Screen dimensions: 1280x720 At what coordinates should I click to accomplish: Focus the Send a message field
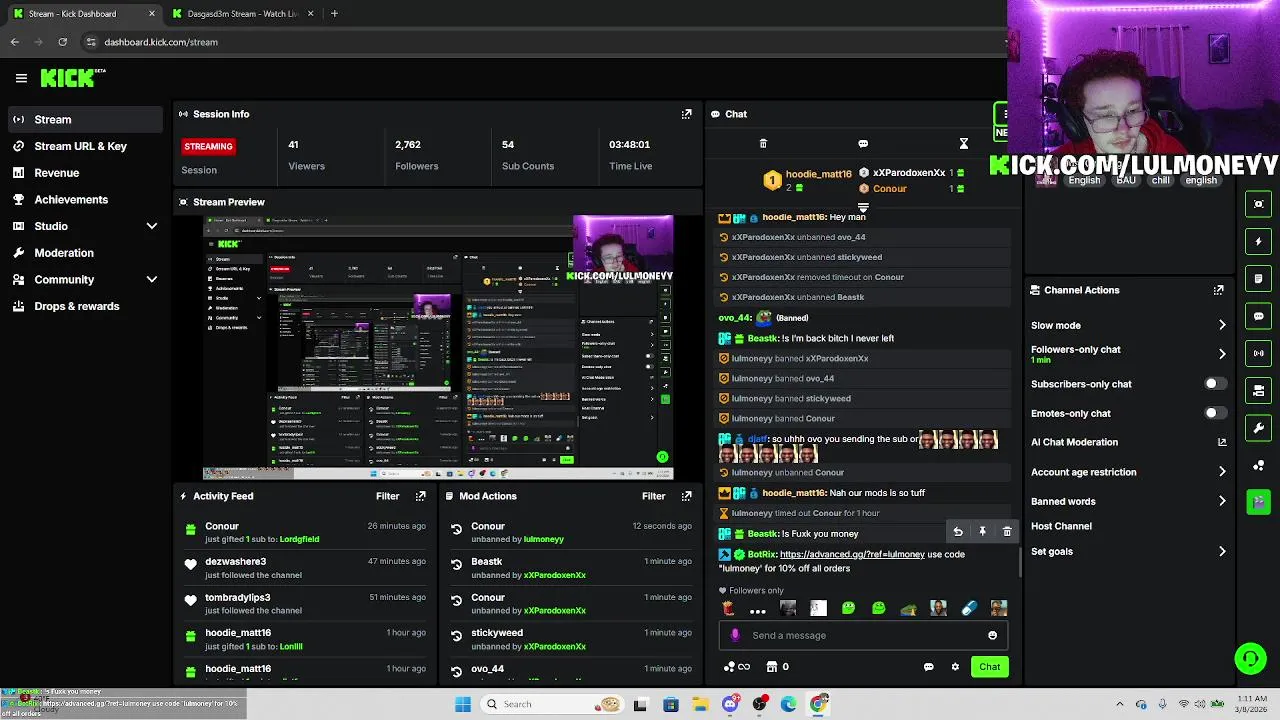pyautogui.click(x=861, y=635)
